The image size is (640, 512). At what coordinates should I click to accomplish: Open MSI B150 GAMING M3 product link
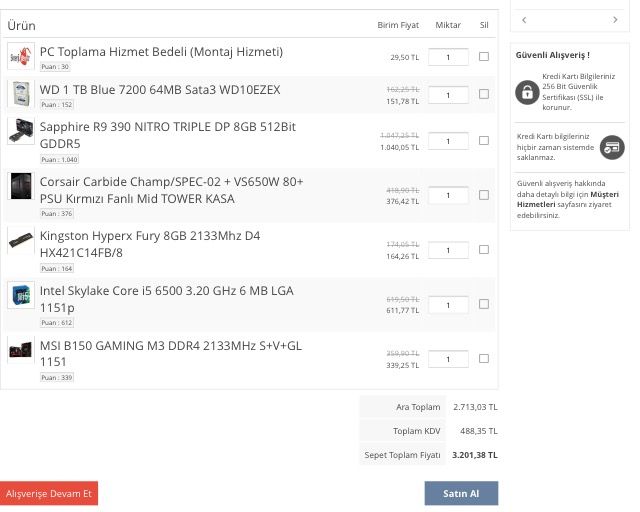coord(171,354)
